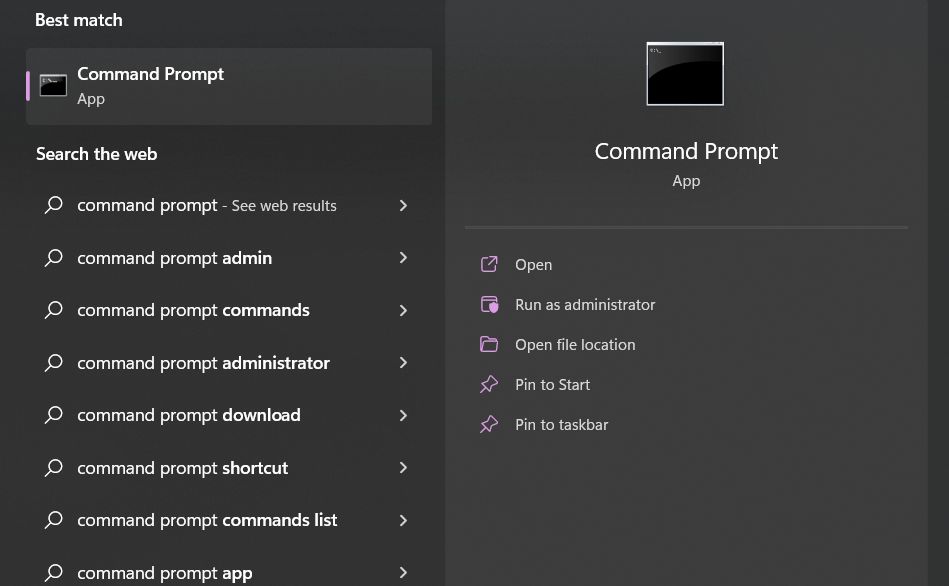Image resolution: width=949 pixels, height=586 pixels.
Task: Click search icon beside 'command prompt admin'
Action: coord(53,257)
